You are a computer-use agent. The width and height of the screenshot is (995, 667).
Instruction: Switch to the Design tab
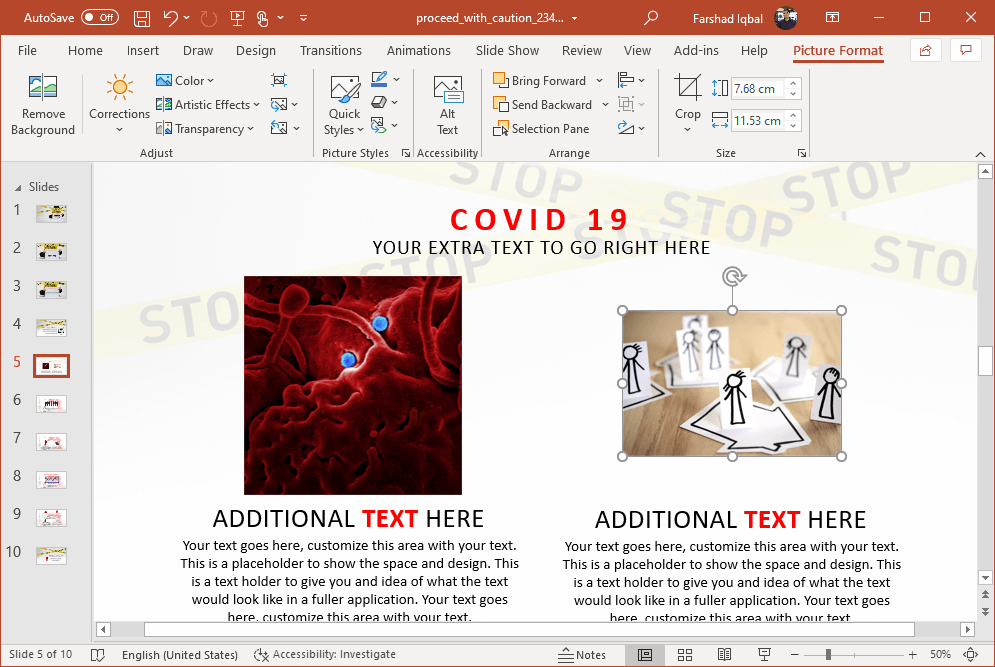click(256, 51)
